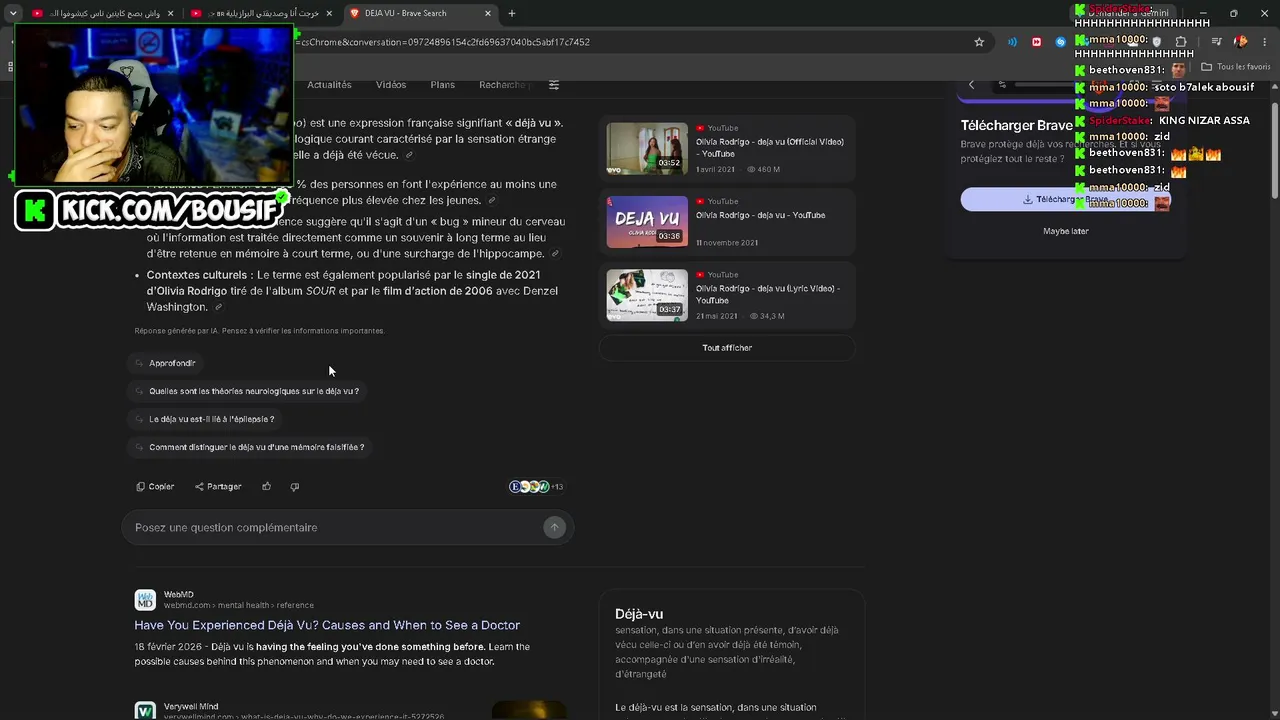This screenshot has width=1280, height=720.
Task: Click the thumbs up feedback icon
Action: pos(266,487)
